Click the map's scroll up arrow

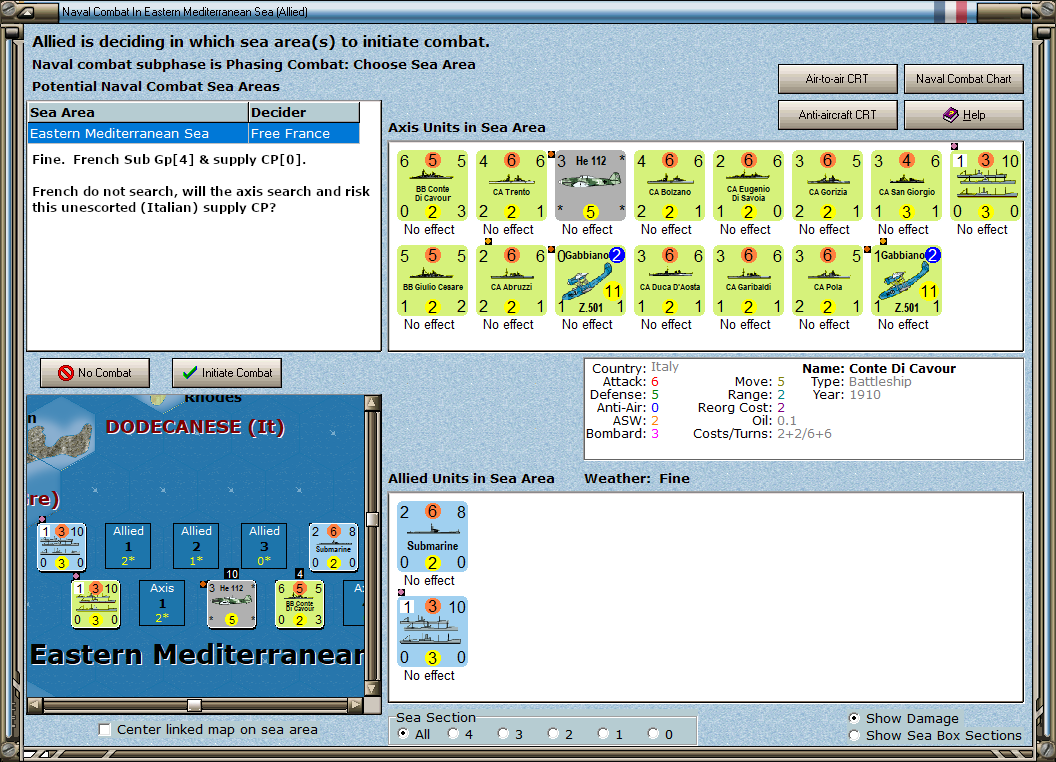pyautogui.click(x=372, y=403)
